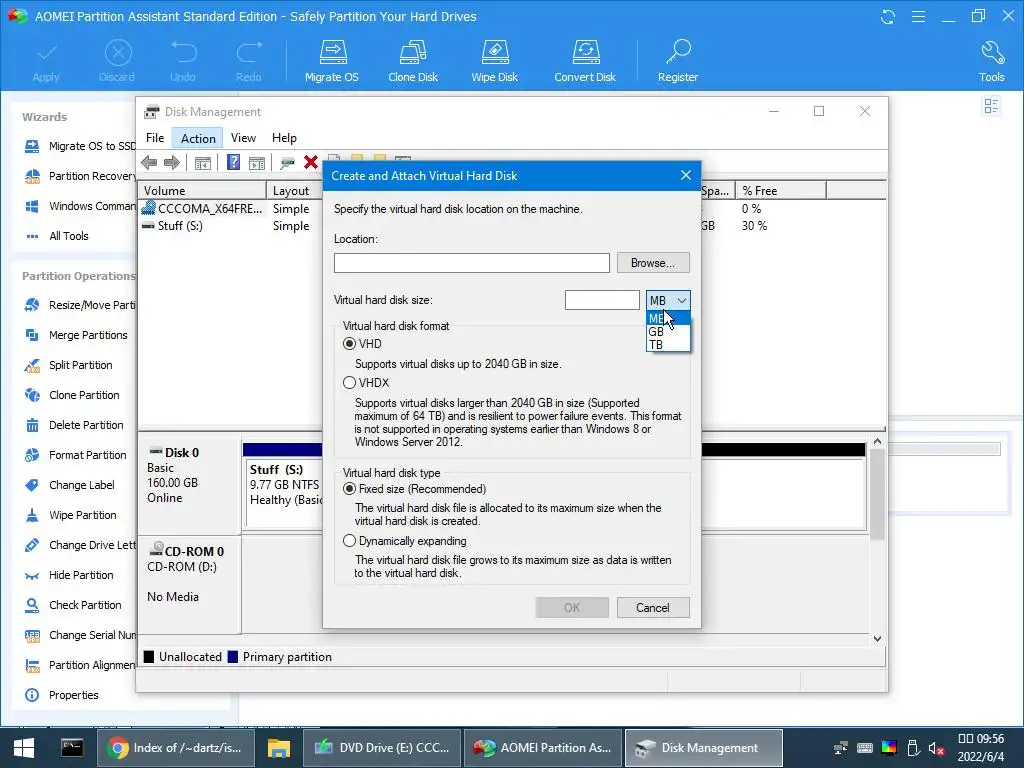Open Partition Recovery wizard
This screenshot has width=1024, height=768.
tap(80, 176)
